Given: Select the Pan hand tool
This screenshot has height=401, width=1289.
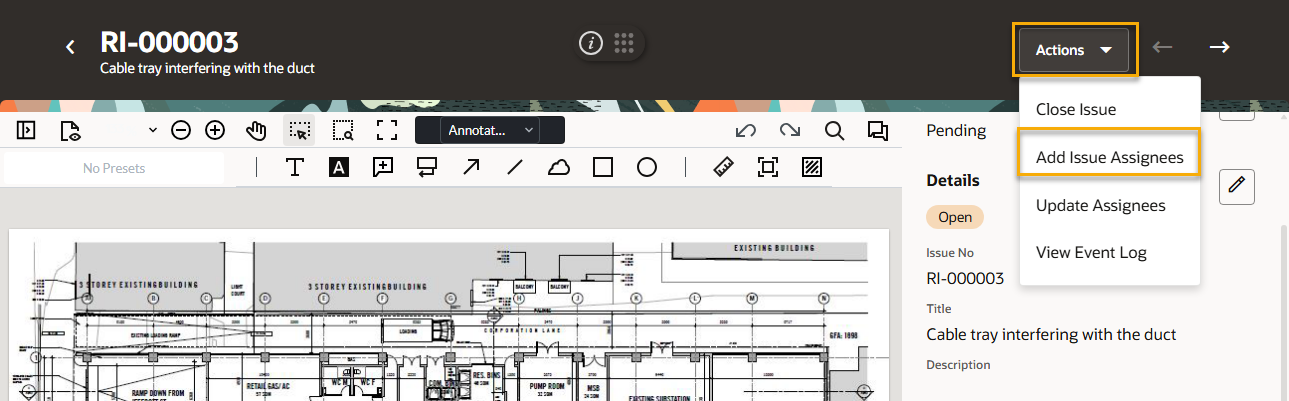Looking at the screenshot, I should coord(257,130).
